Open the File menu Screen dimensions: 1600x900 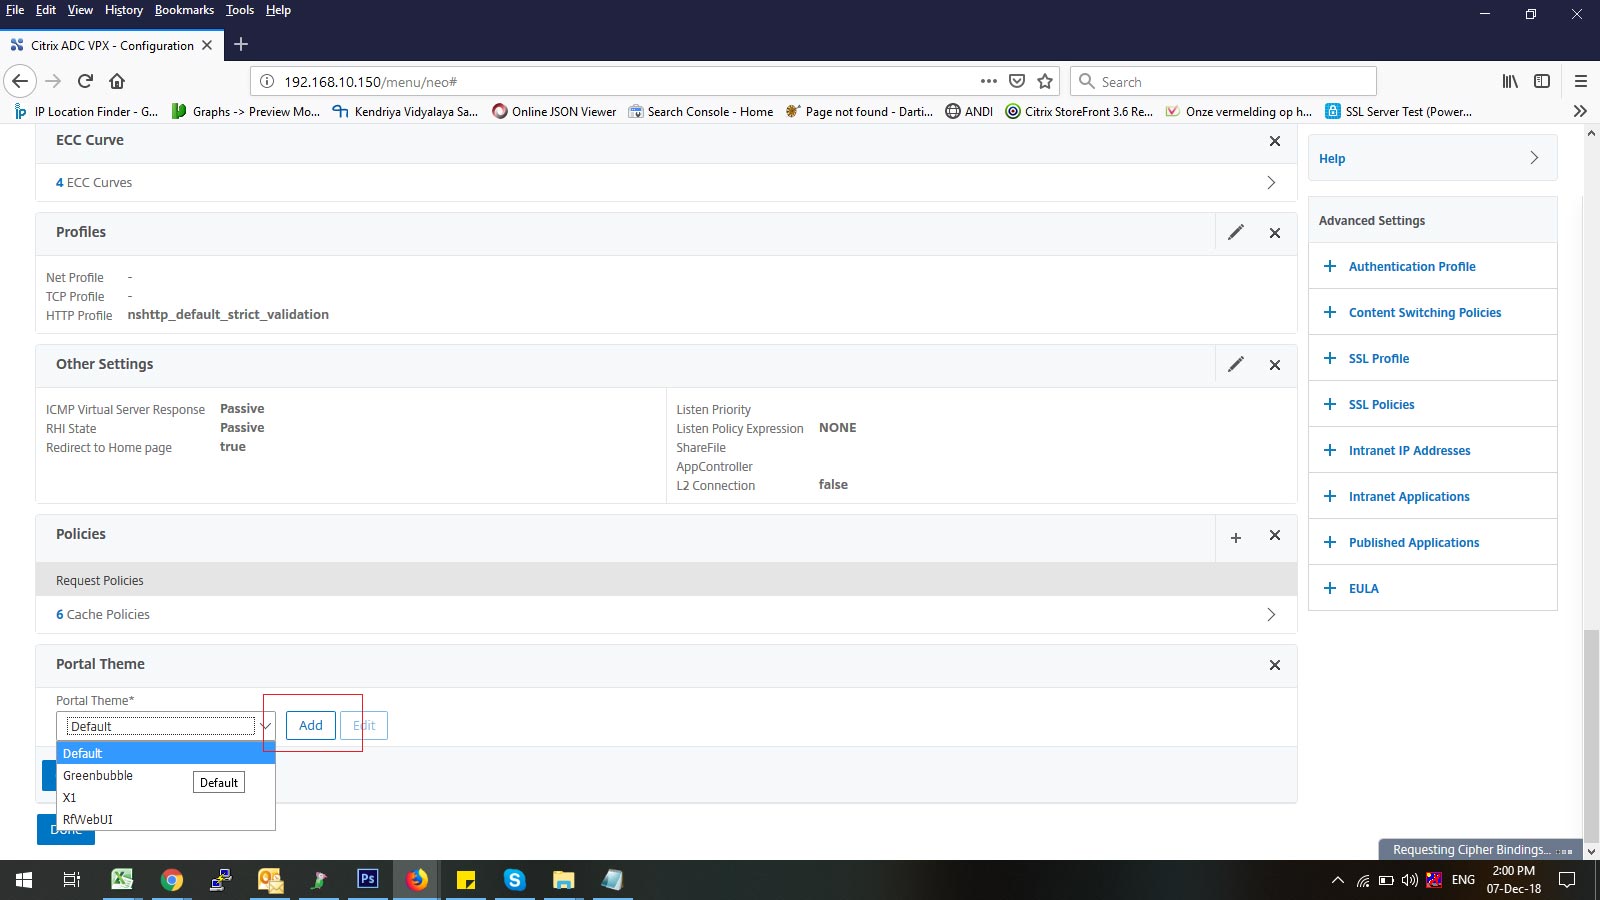click(15, 10)
